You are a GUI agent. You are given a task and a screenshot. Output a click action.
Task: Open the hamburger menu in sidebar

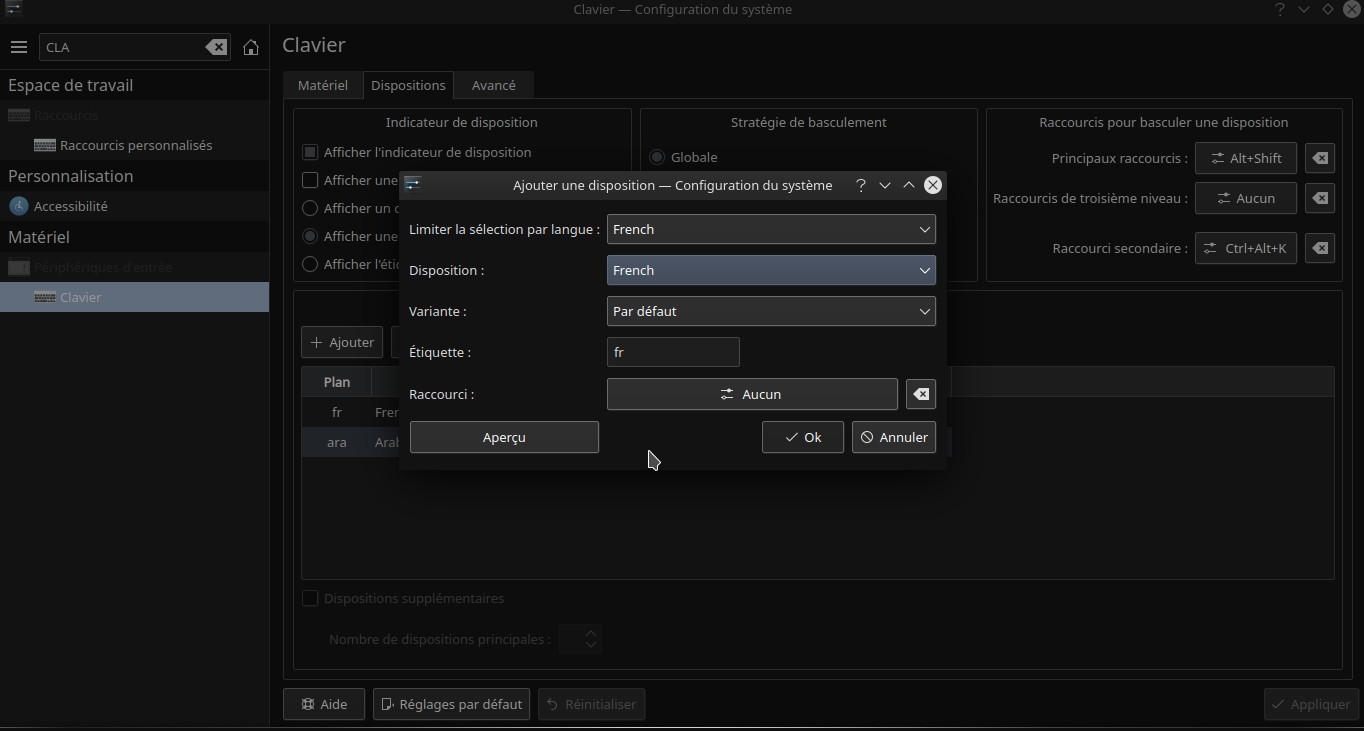click(x=18, y=47)
